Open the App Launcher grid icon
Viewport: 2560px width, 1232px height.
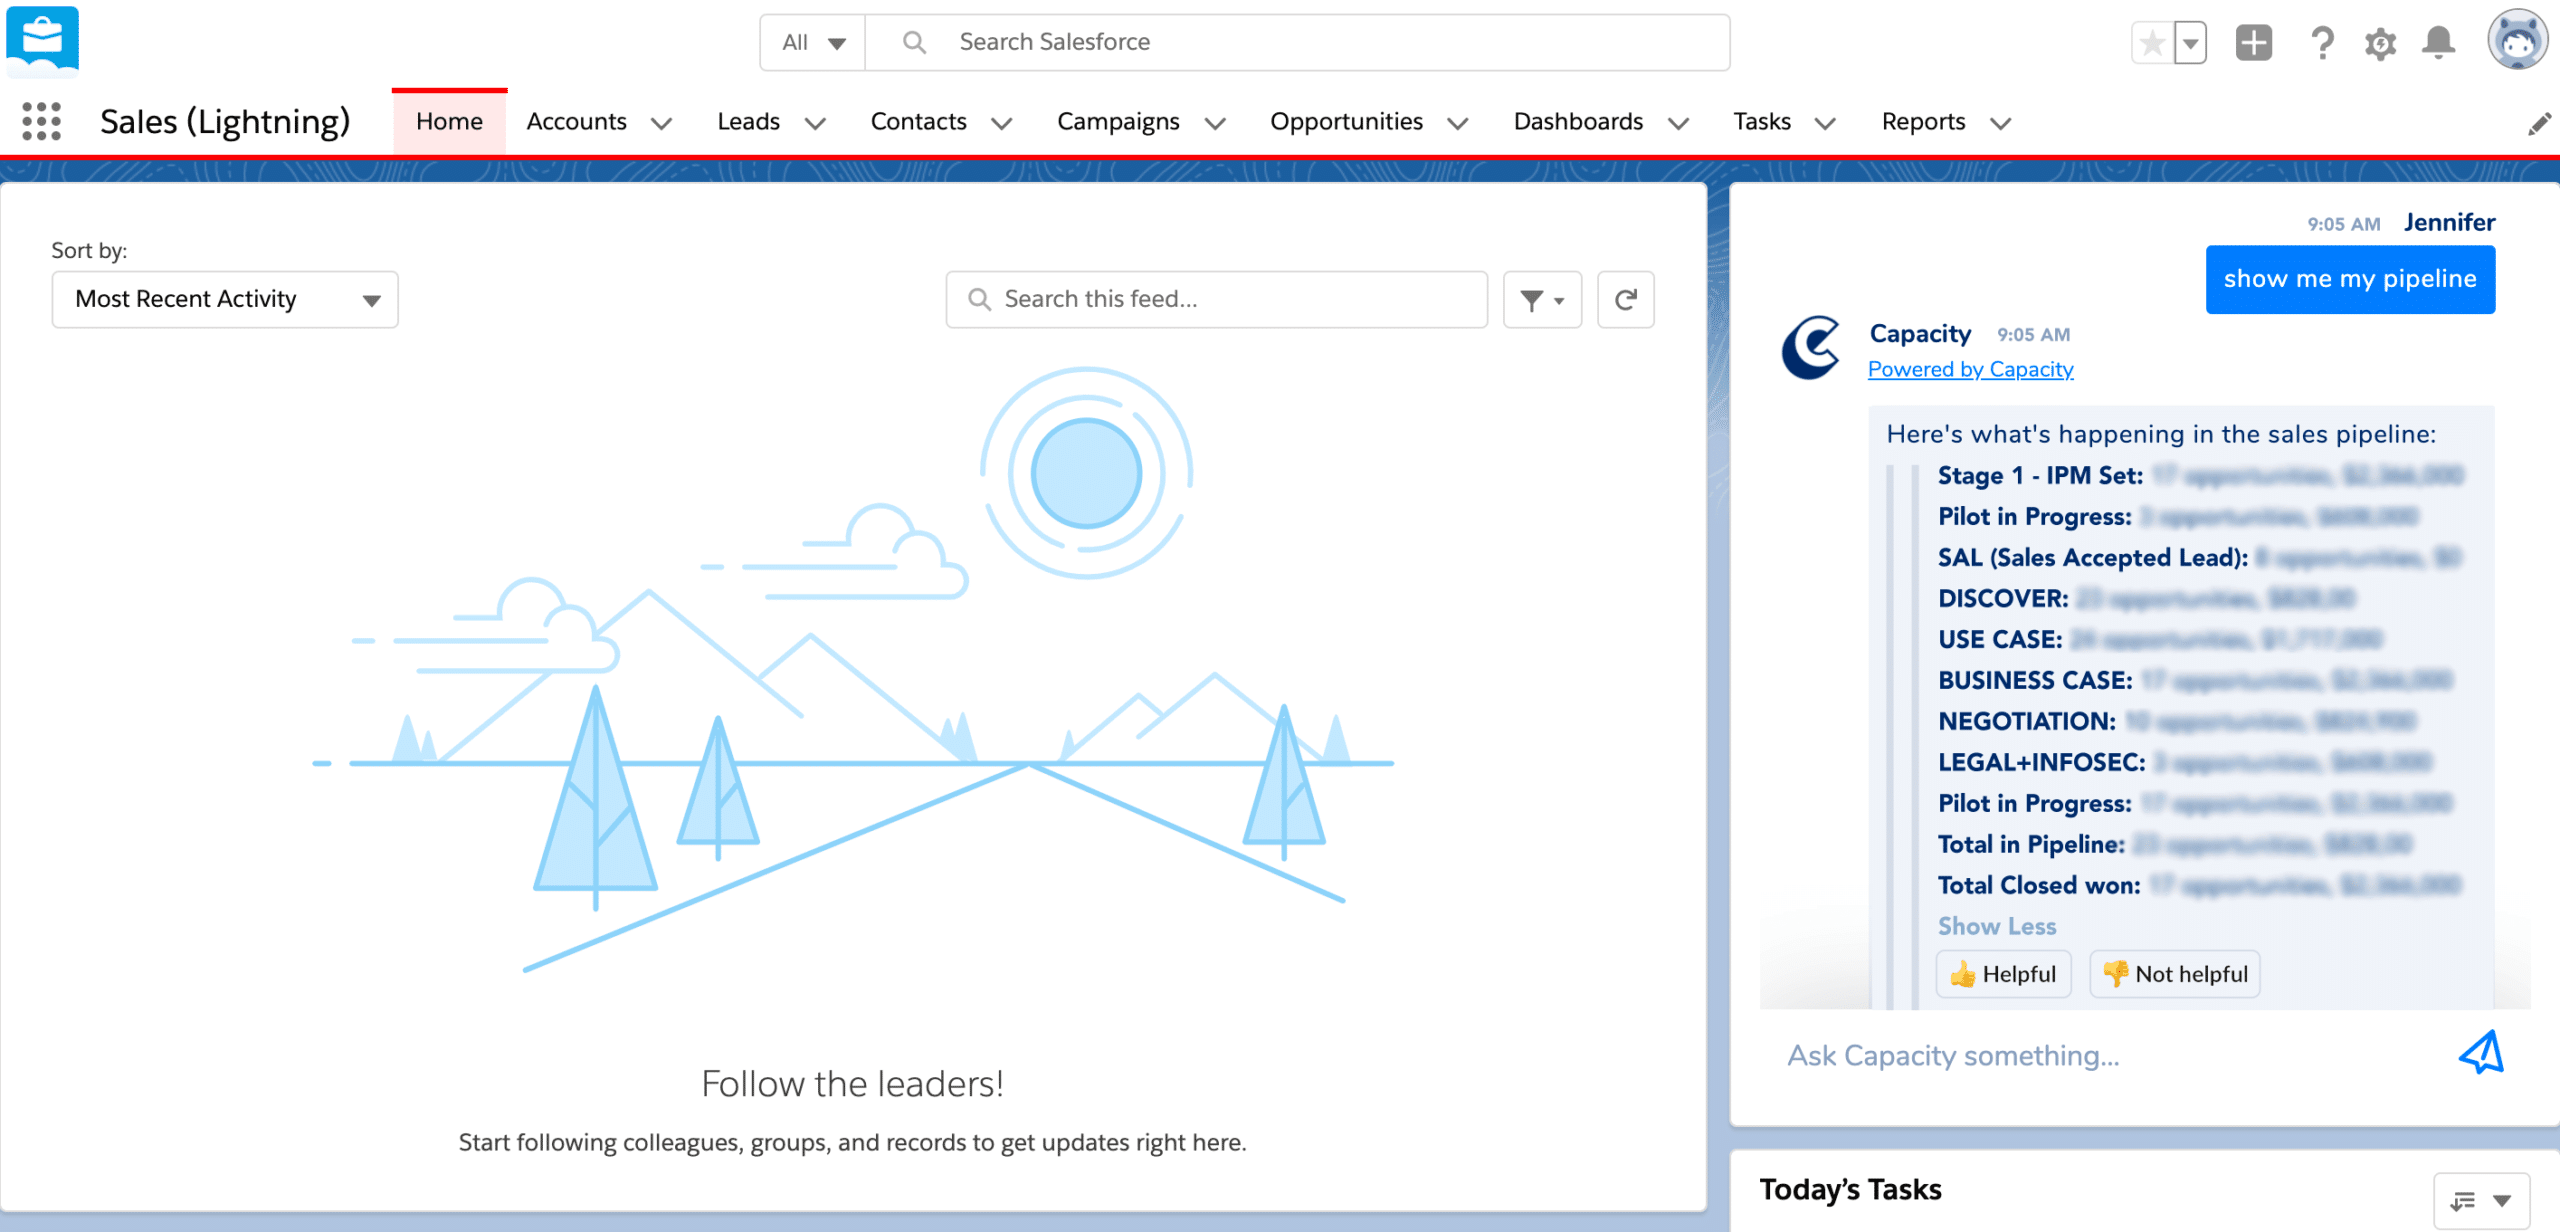[41, 121]
